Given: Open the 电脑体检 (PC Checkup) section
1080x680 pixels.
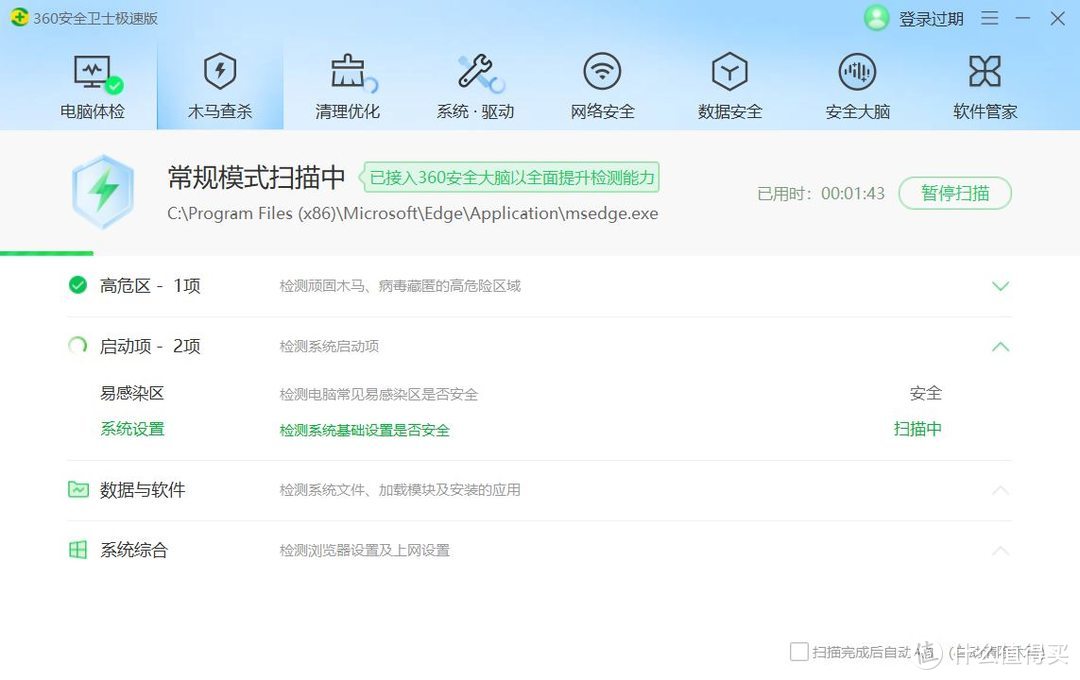Looking at the screenshot, I should [x=93, y=85].
